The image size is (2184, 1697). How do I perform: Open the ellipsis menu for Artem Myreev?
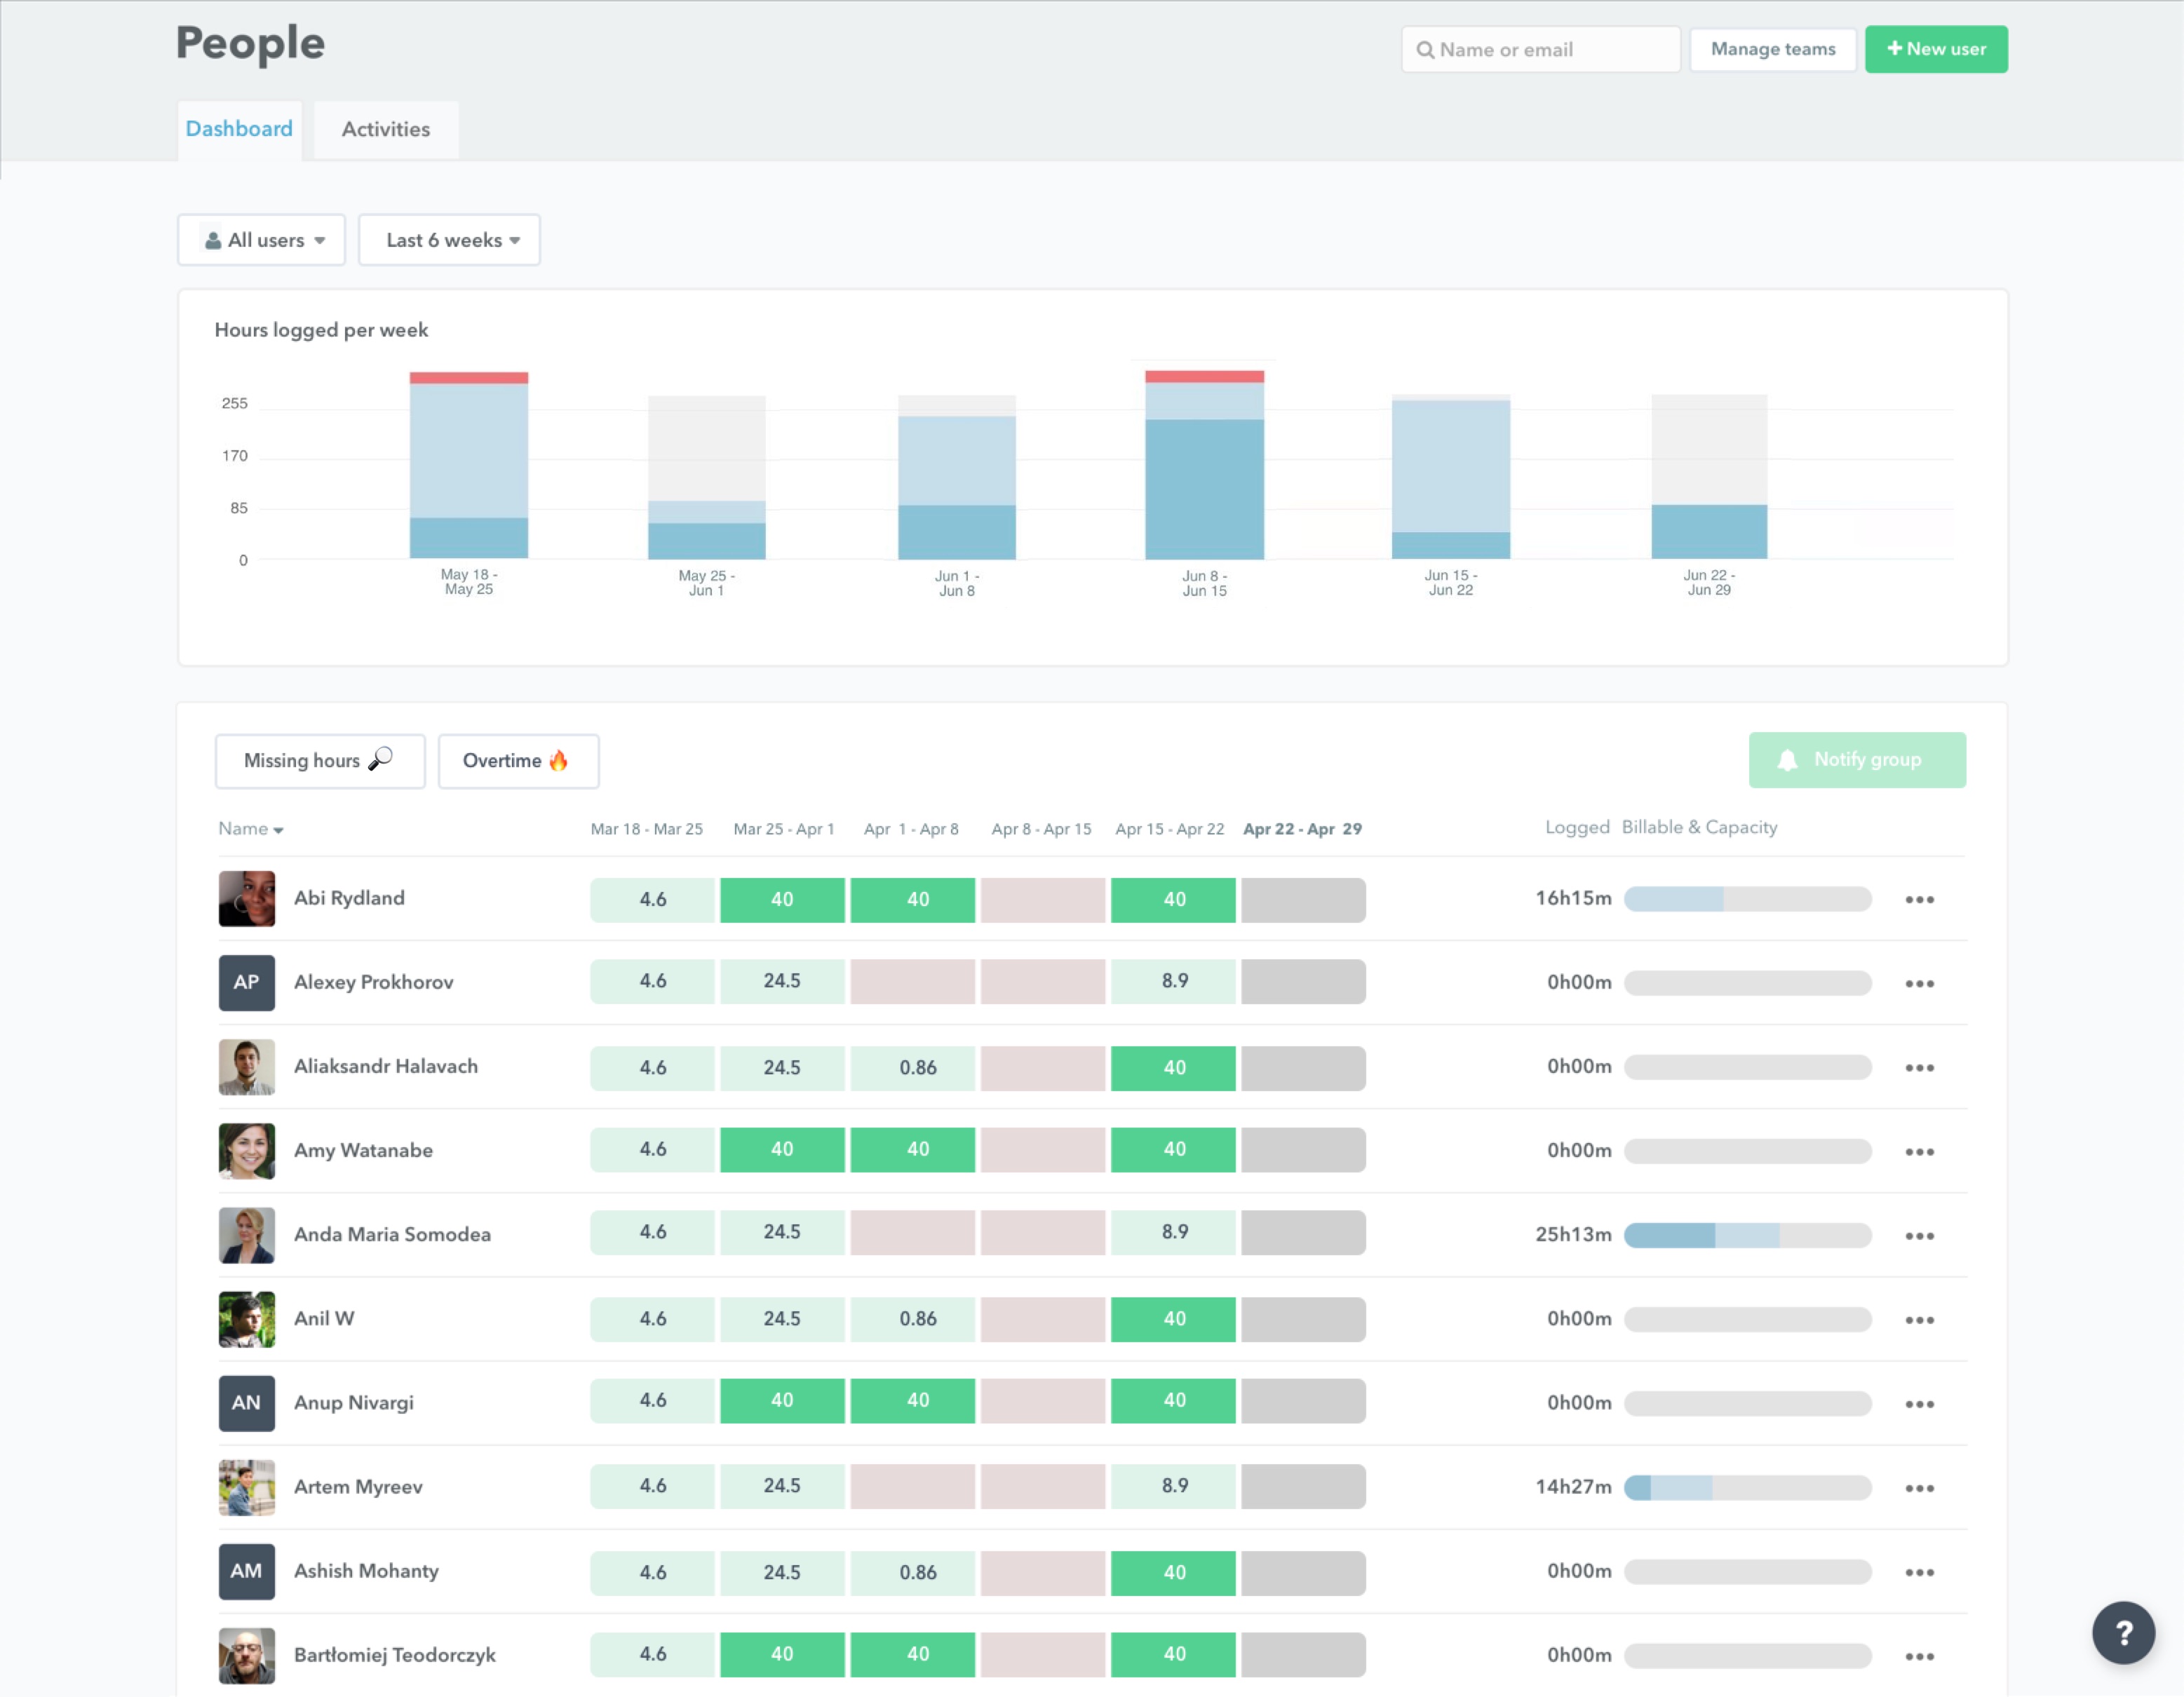click(x=1922, y=1487)
